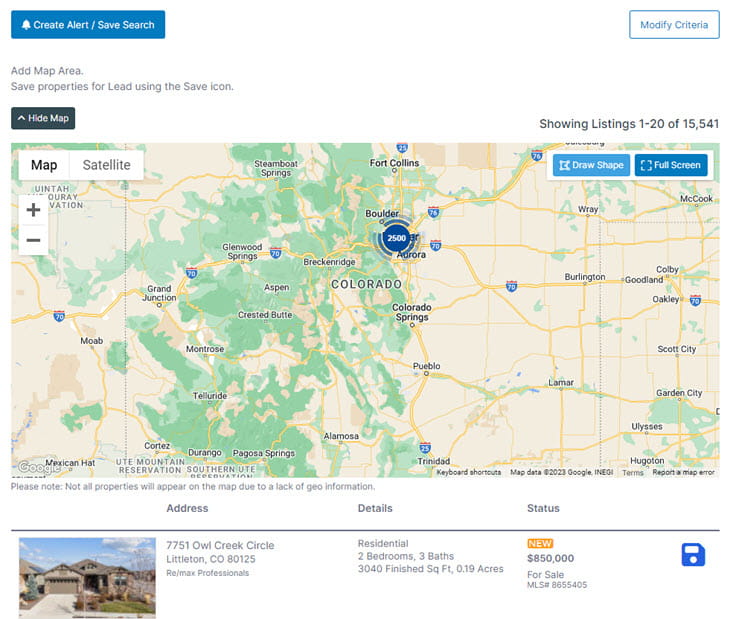This screenshot has height=619, width=730.
Task: Click the $850,000 price text
Action: 550,558
